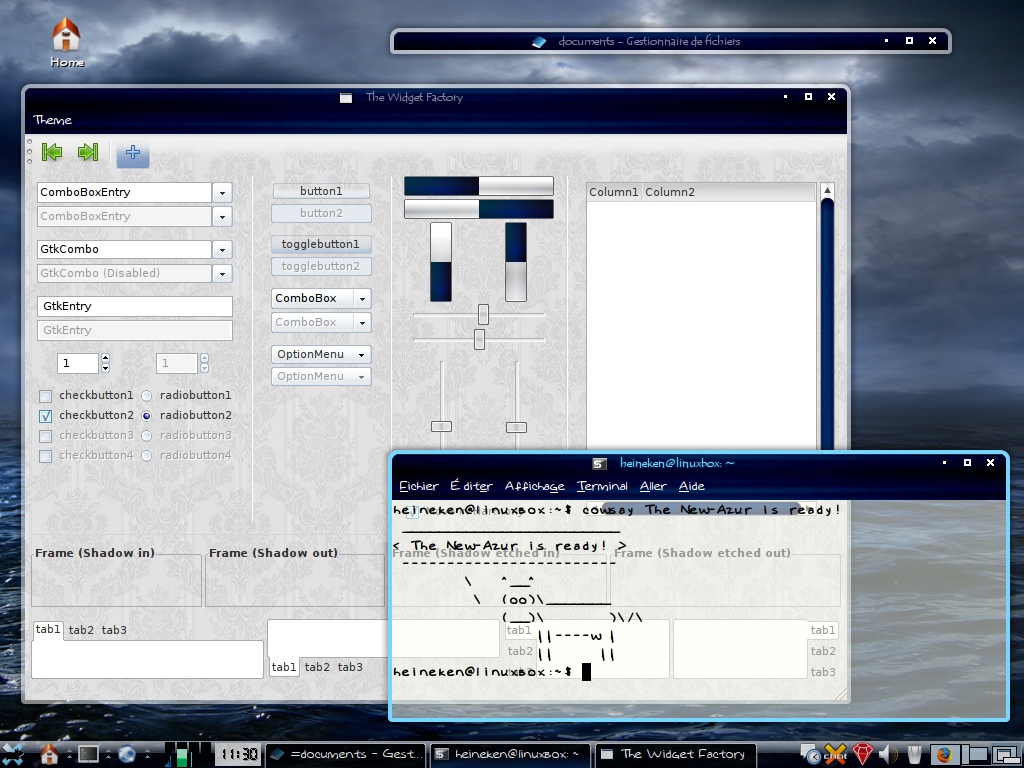This screenshot has width=1024, height=768.
Task: Click the terminal window title icon
Action: click(x=600, y=464)
